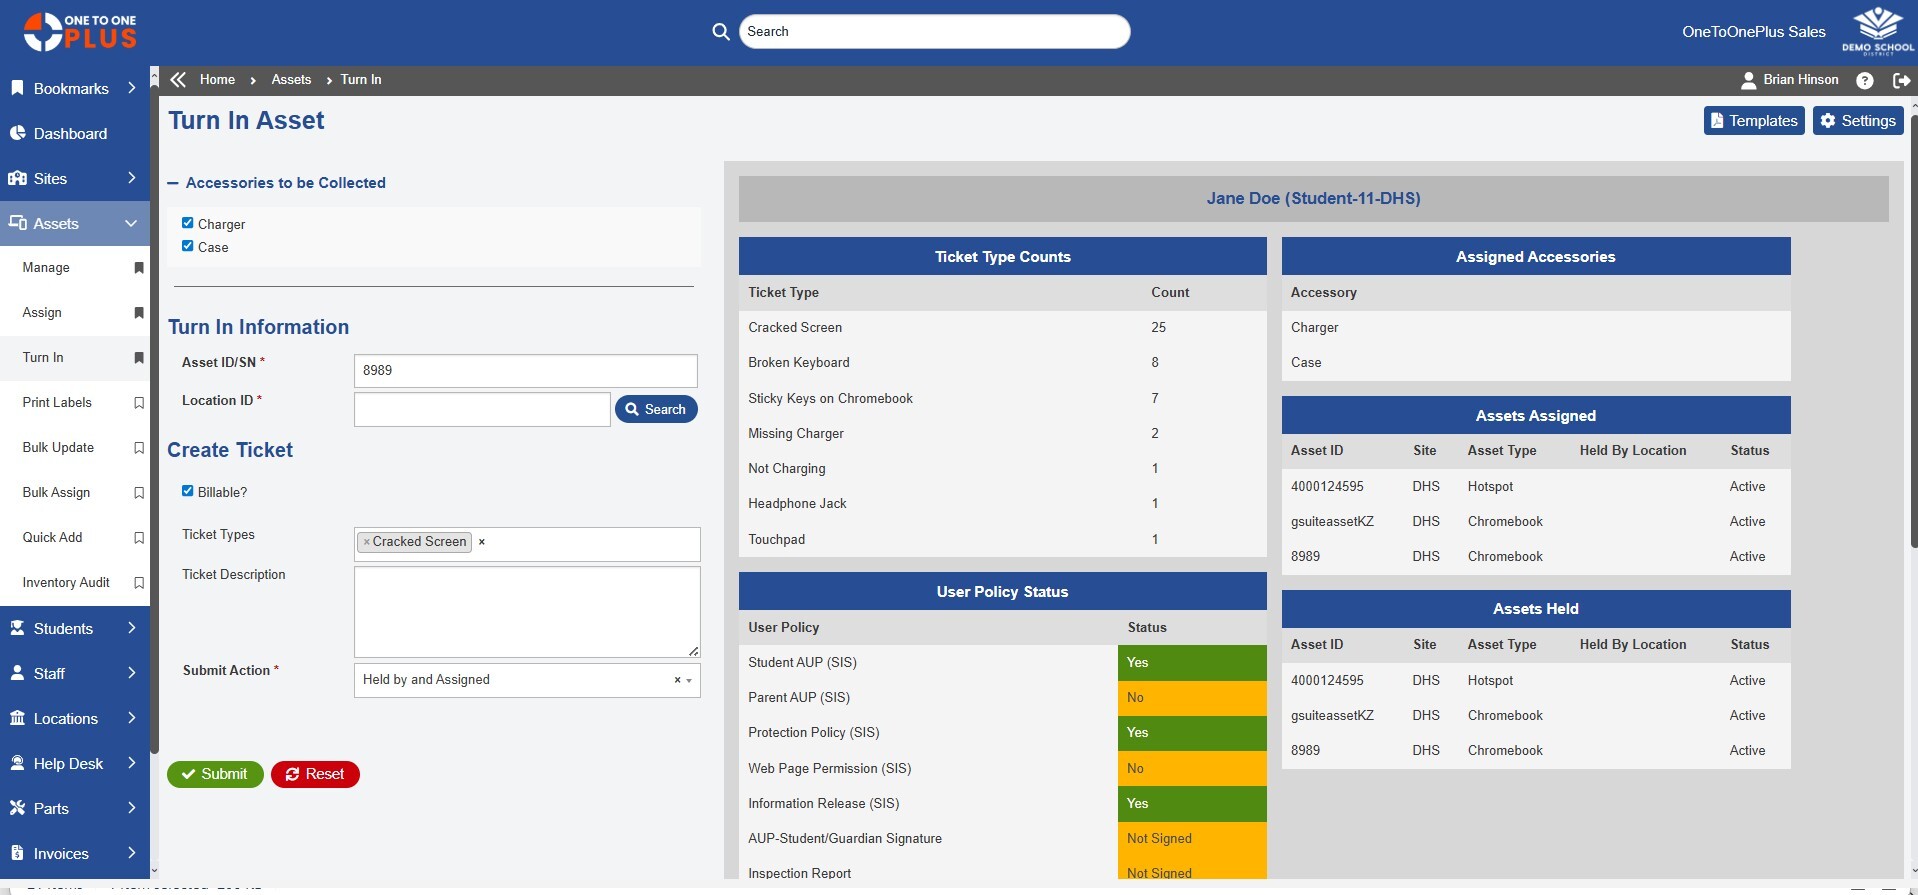Click the Location ID input field
The width and height of the screenshot is (1918, 895).
coord(482,409)
